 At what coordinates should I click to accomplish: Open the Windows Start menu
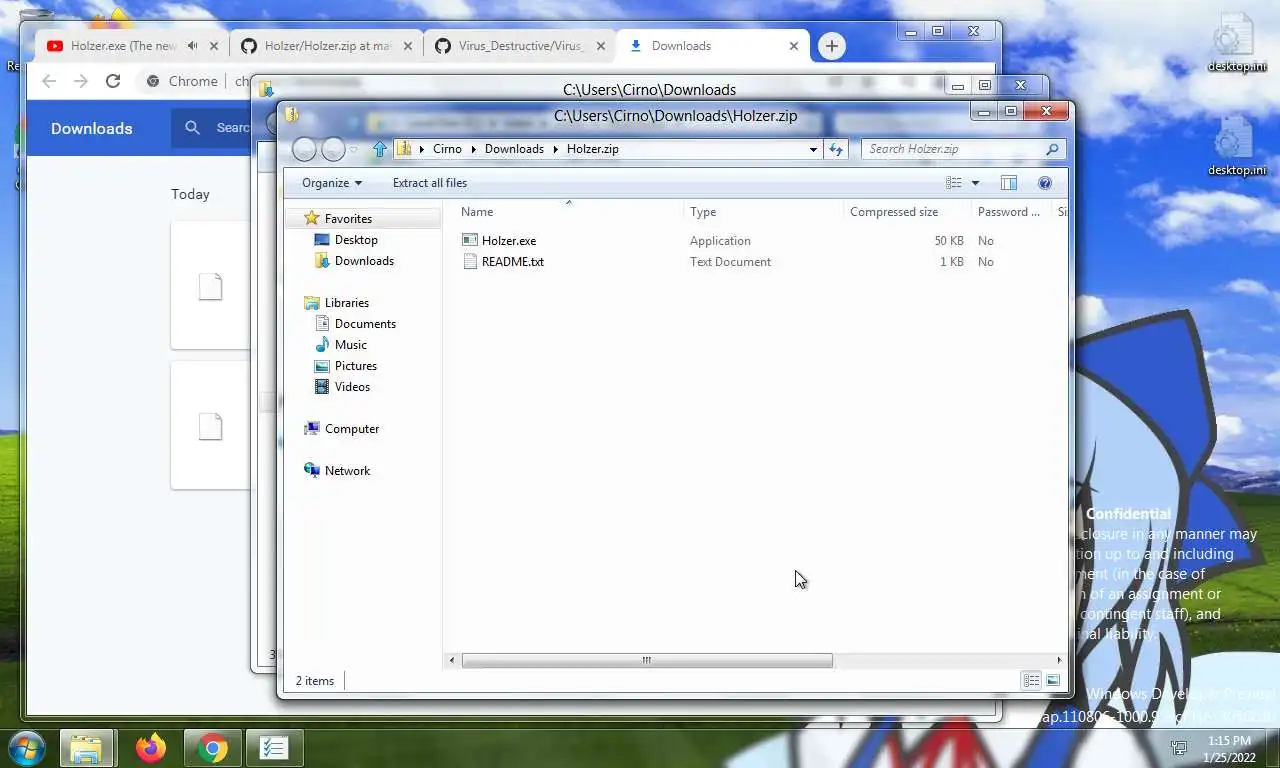[x=27, y=748]
